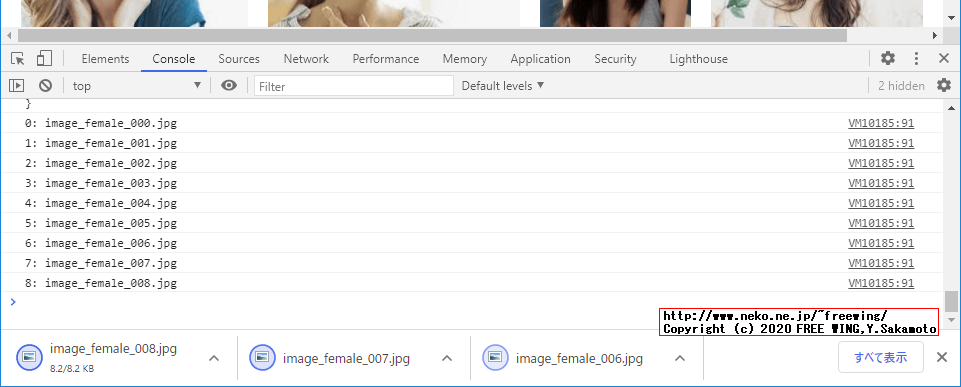The height and width of the screenshot is (387, 961).
Task: Open VM10185:91 link in image_female_008.jpg row
Action: pos(881,283)
